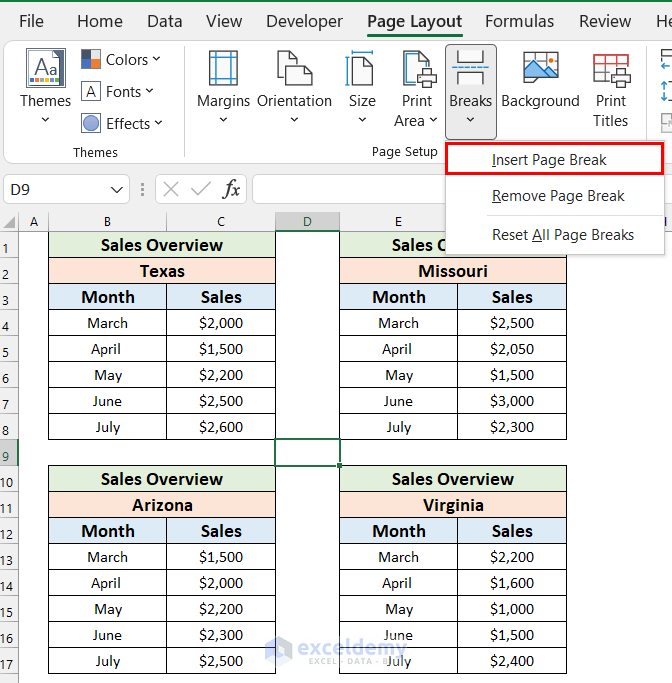Switch to the Home tab
This screenshot has height=683, width=672.
pyautogui.click(x=100, y=21)
